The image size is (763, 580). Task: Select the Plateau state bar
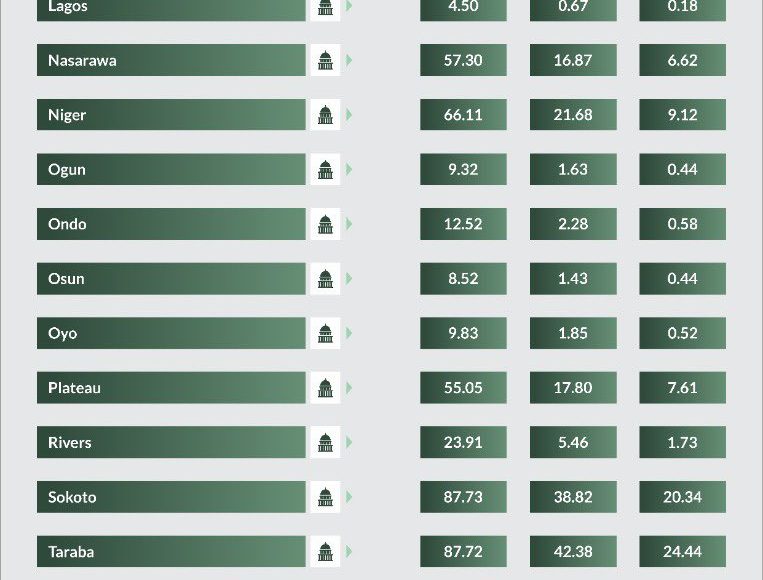(171, 388)
